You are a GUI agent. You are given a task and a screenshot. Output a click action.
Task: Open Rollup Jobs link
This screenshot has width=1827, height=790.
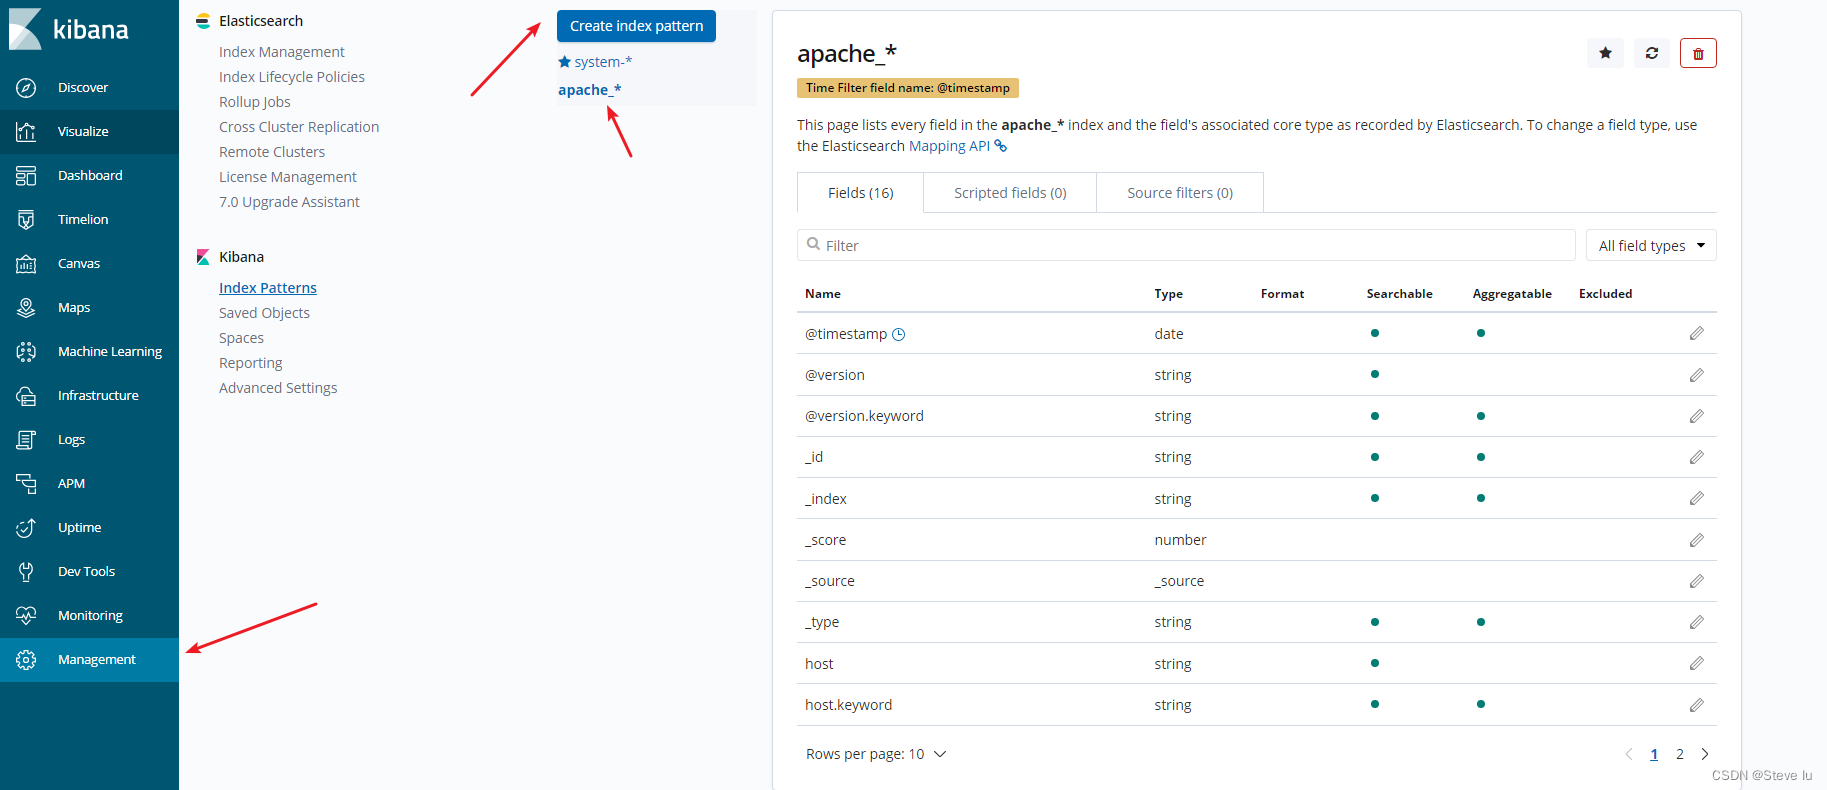tap(255, 102)
